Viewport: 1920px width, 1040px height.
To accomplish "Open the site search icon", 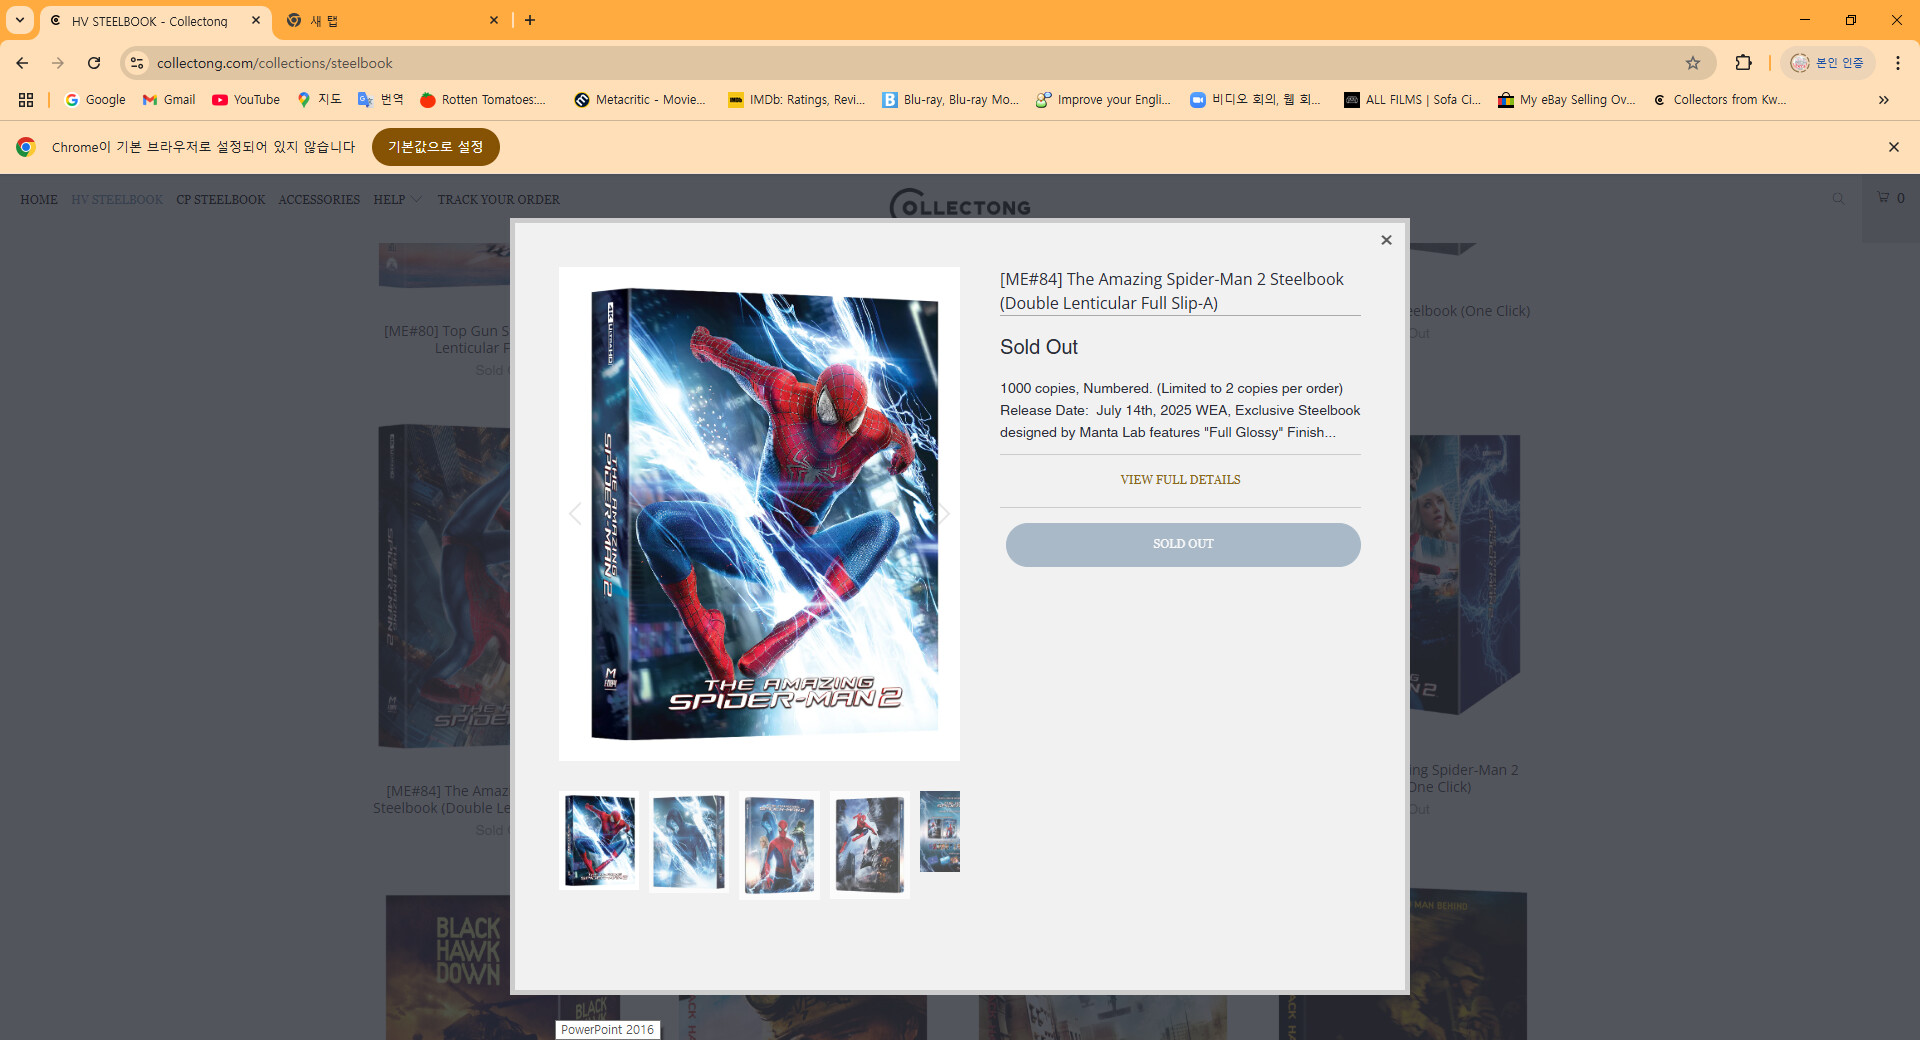I will click(x=1838, y=198).
